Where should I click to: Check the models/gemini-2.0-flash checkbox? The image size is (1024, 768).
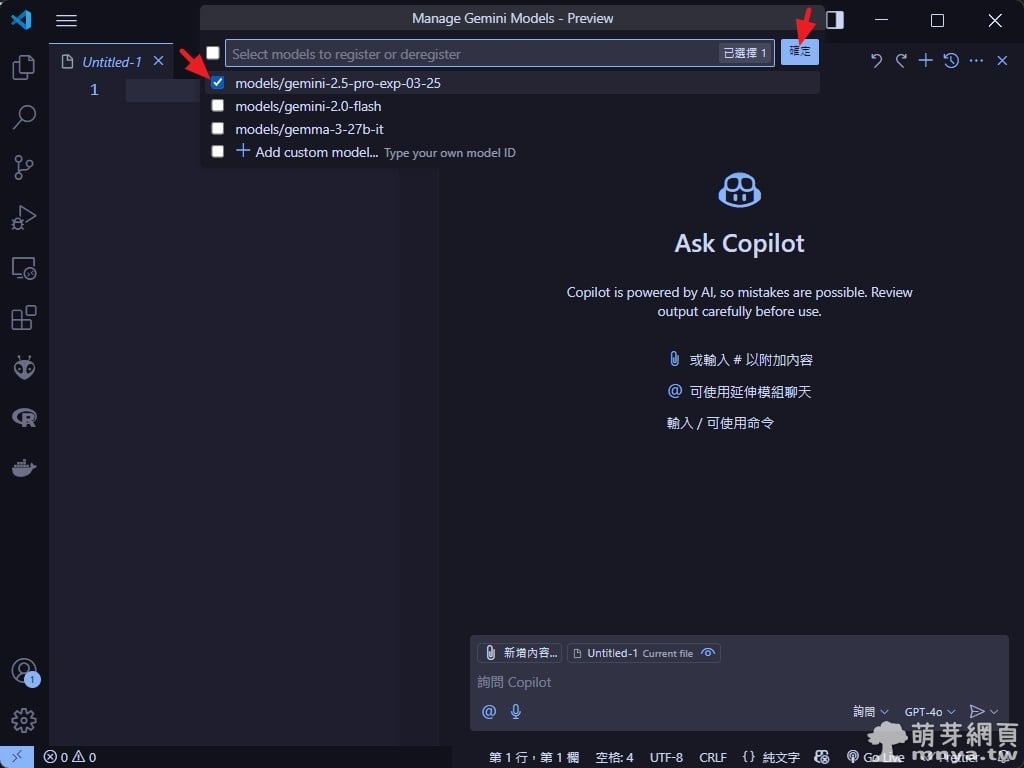pyautogui.click(x=218, y=106)
